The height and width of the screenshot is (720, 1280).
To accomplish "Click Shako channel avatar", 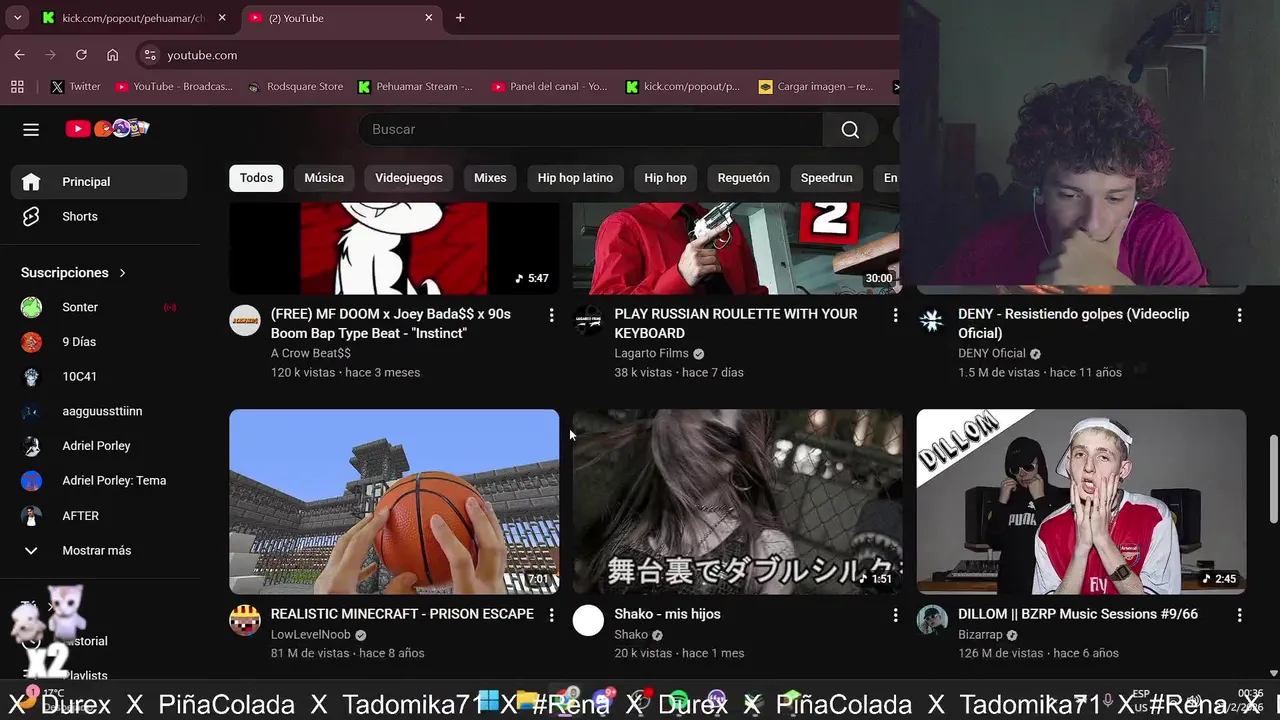I will 588,620.
